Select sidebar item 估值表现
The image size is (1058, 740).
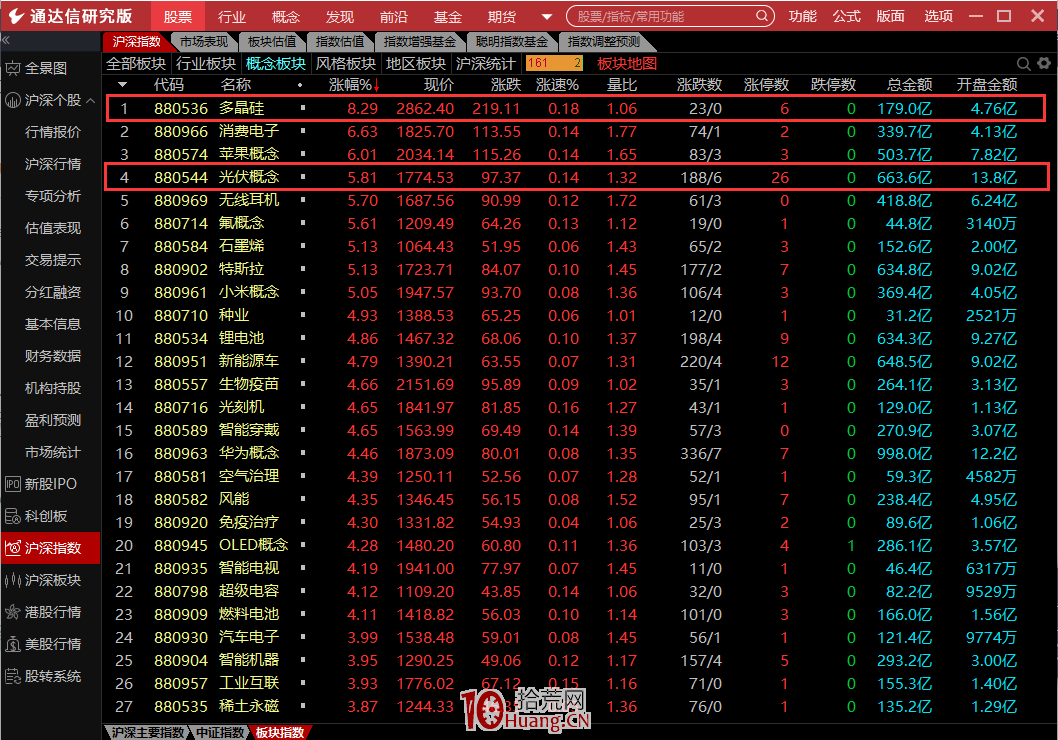click(x=53, y=228)
